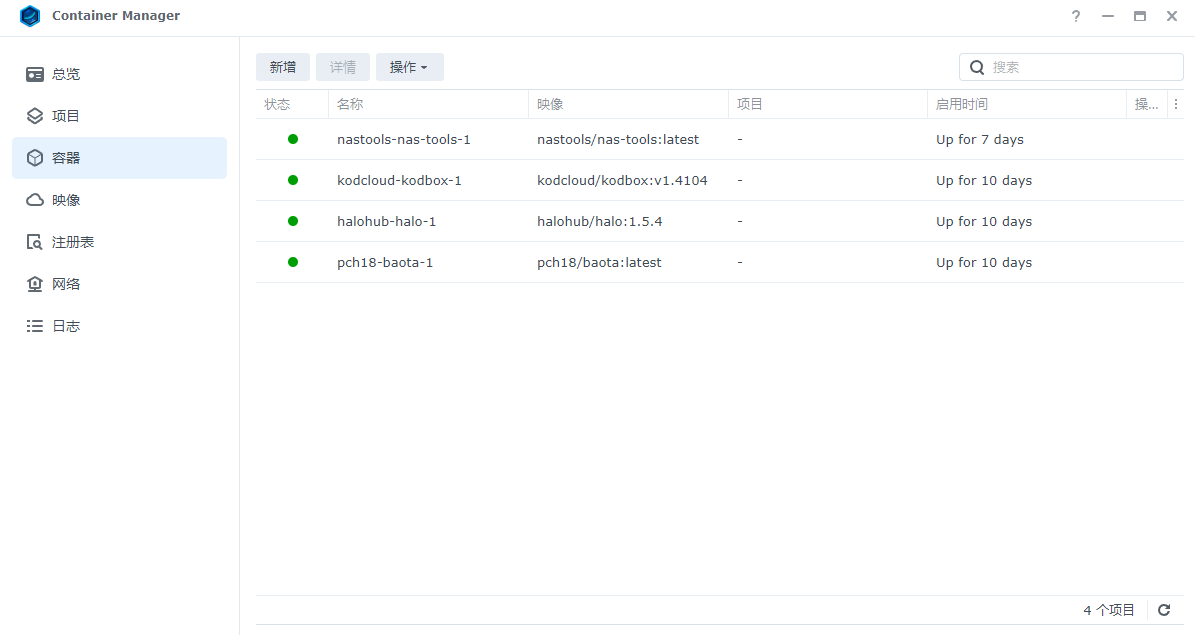
Task: Click the 详情 button
Action: coord(343,67)
